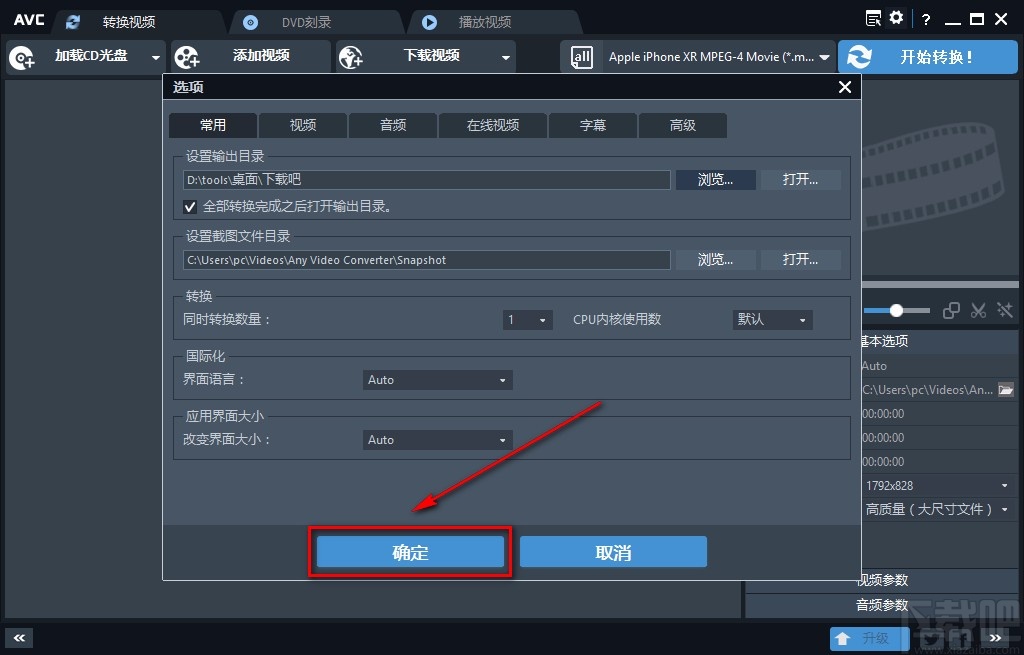The height and width of the screenshot is (655, 1024).
Task: Click the settings gear icon
Action: [x=895, y=18]
